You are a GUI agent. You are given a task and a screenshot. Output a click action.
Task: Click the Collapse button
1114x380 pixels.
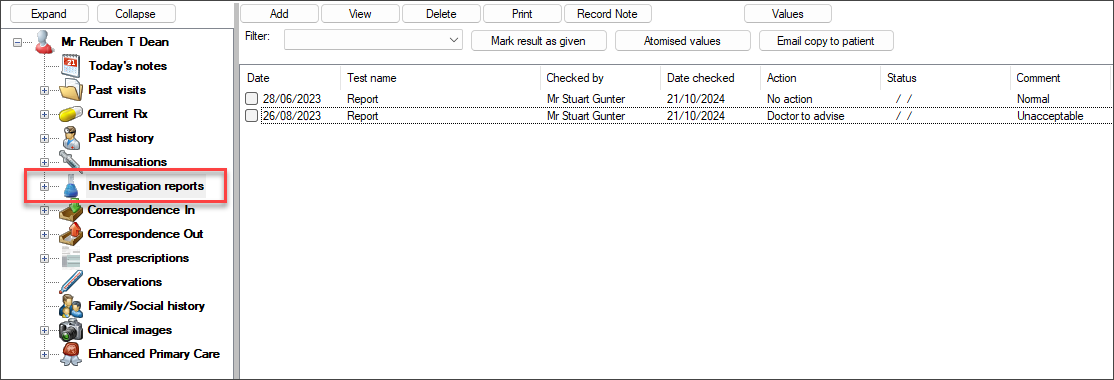pos(136,13)
